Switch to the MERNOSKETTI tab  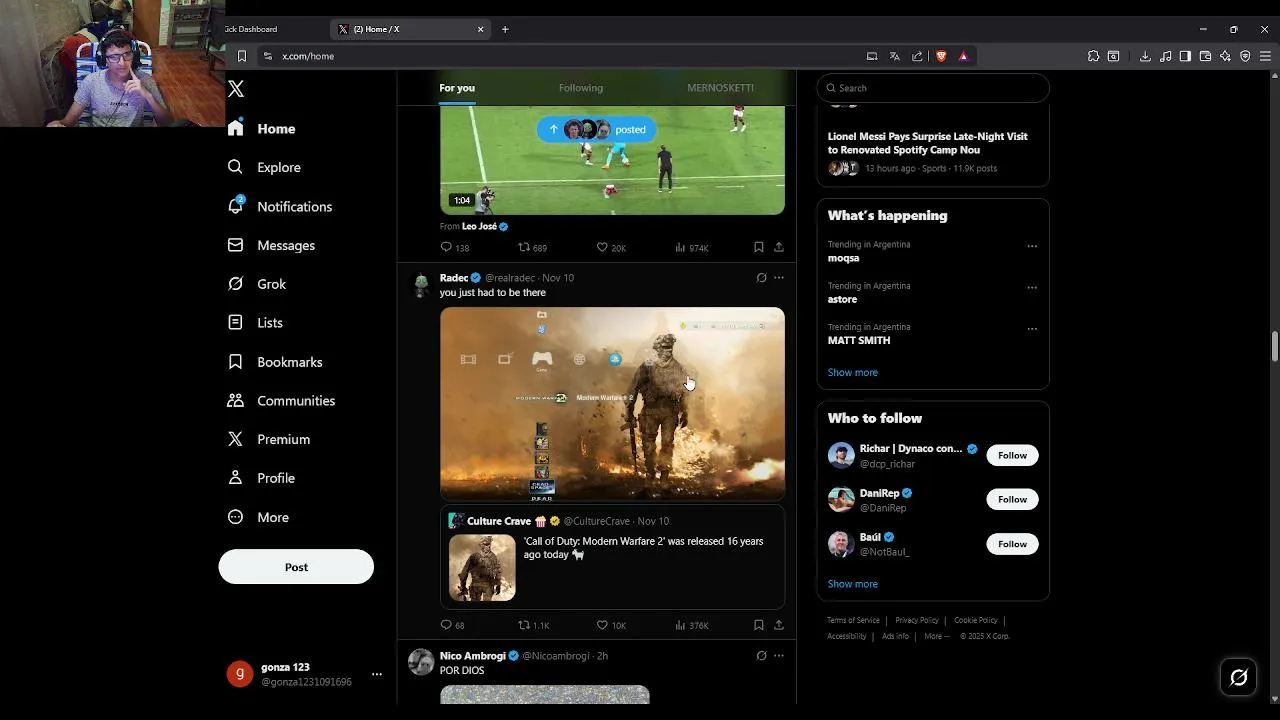pos(720,88)
